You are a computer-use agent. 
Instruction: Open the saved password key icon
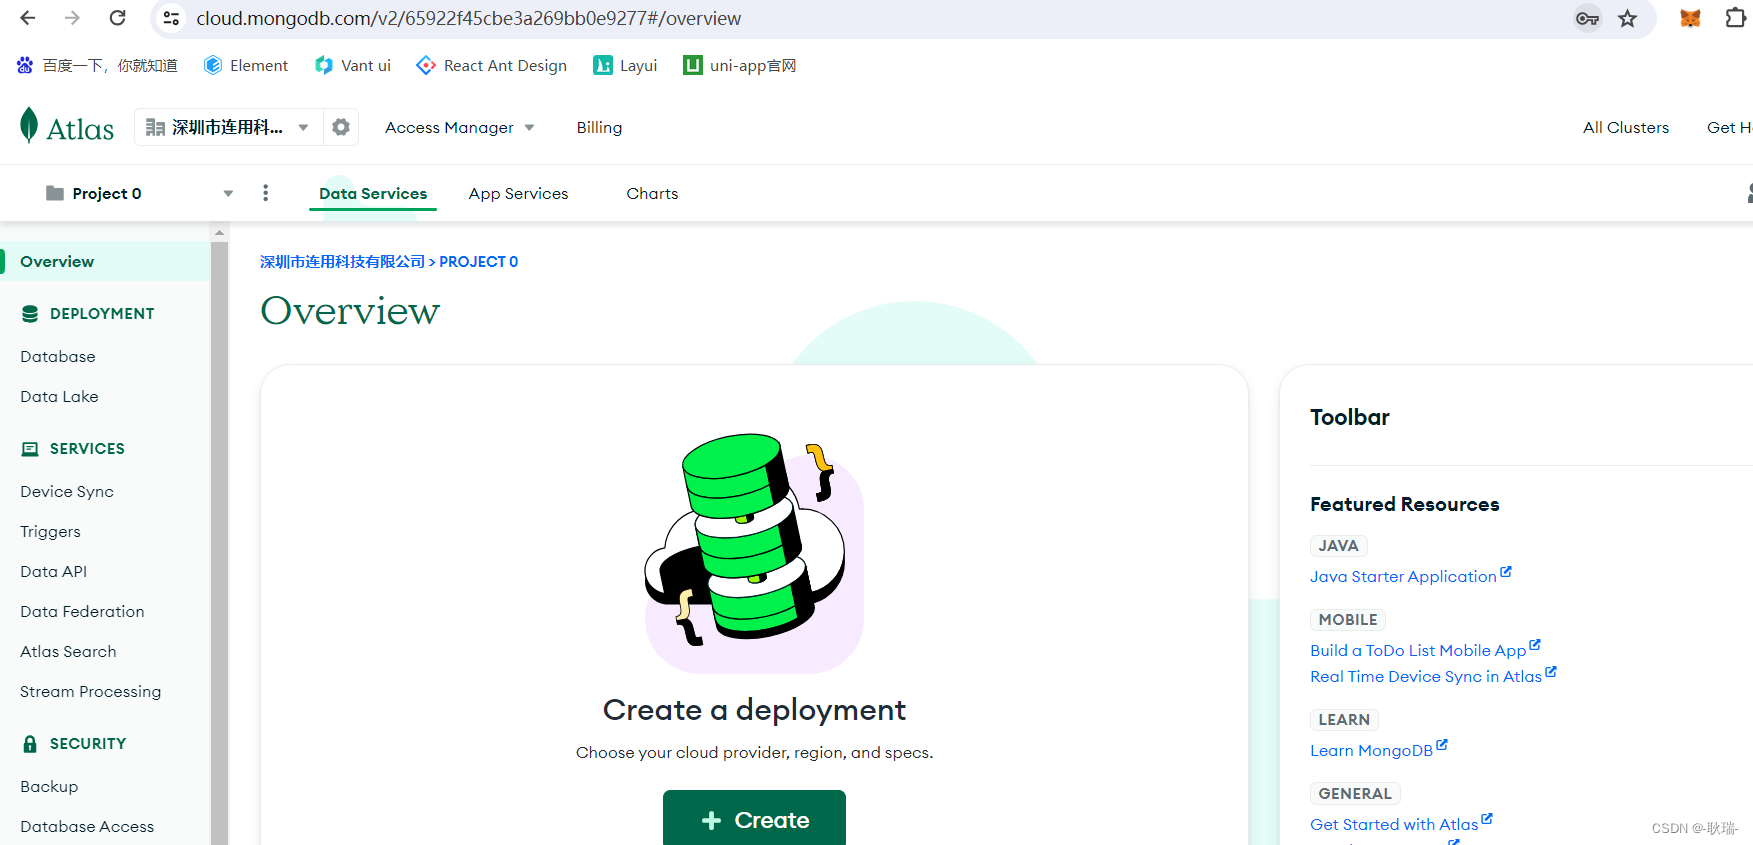1587,18
